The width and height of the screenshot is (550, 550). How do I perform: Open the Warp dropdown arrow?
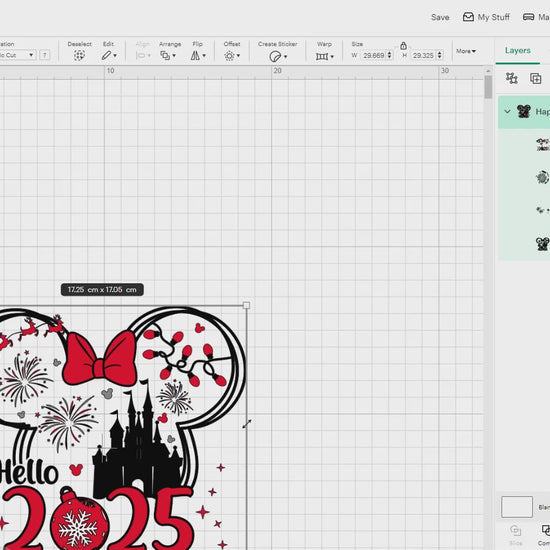332,56
